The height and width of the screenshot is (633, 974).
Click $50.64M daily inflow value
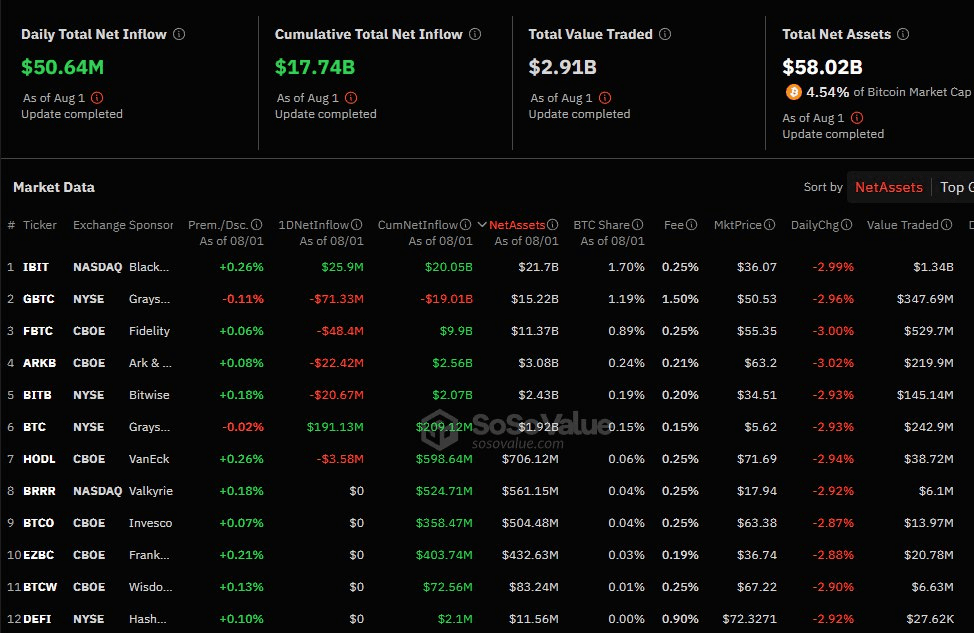[63, 67]
